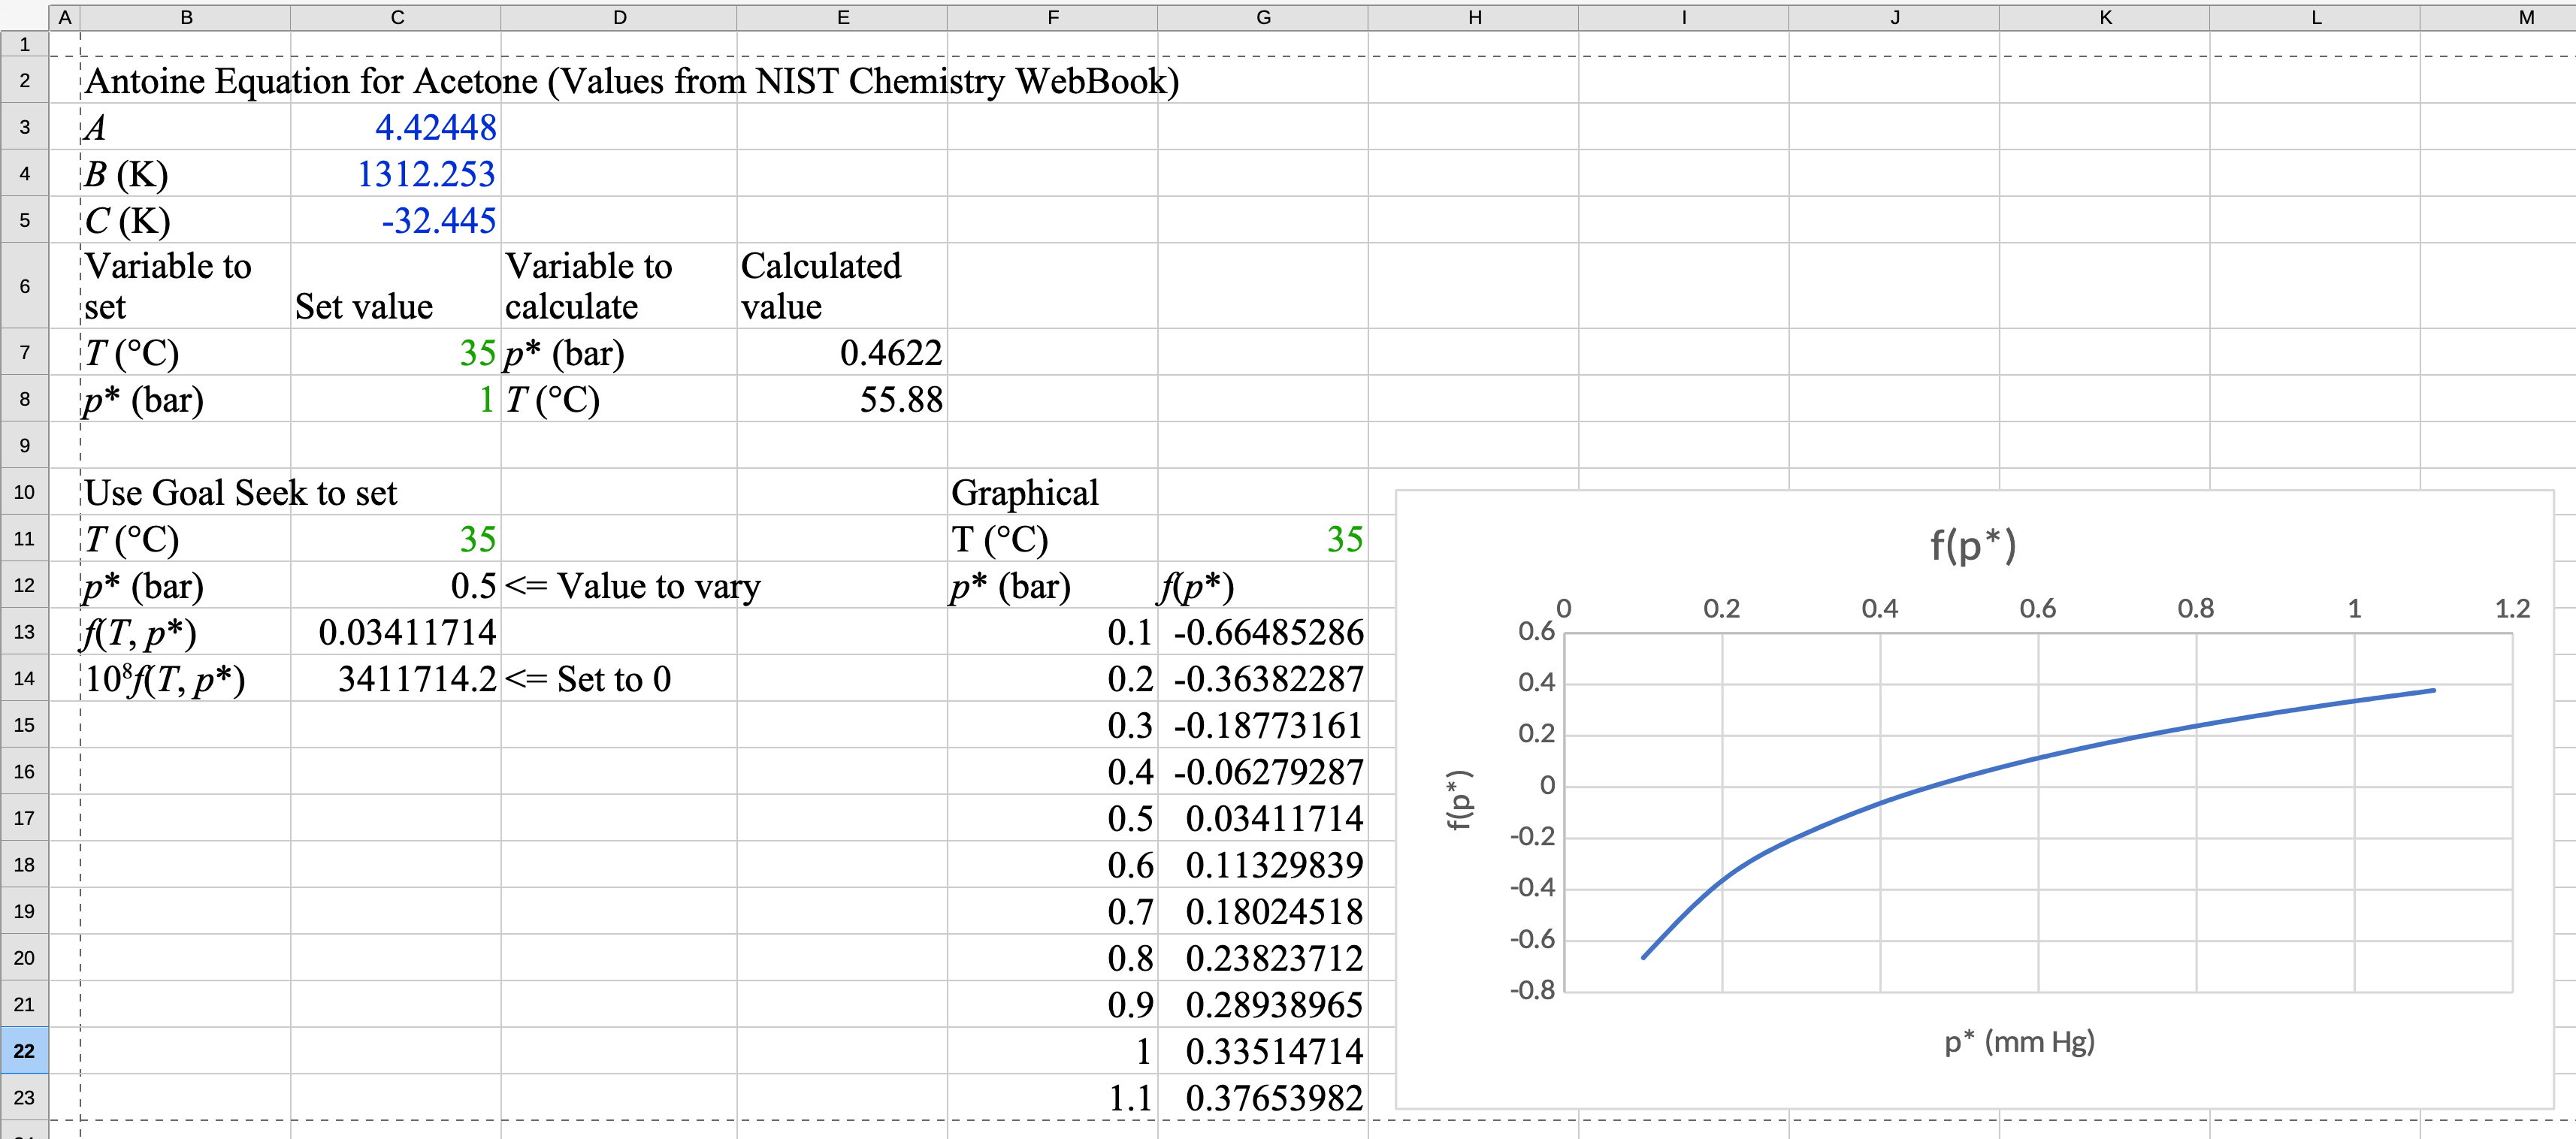
Task: Click column C header
Action: [397, 17]
